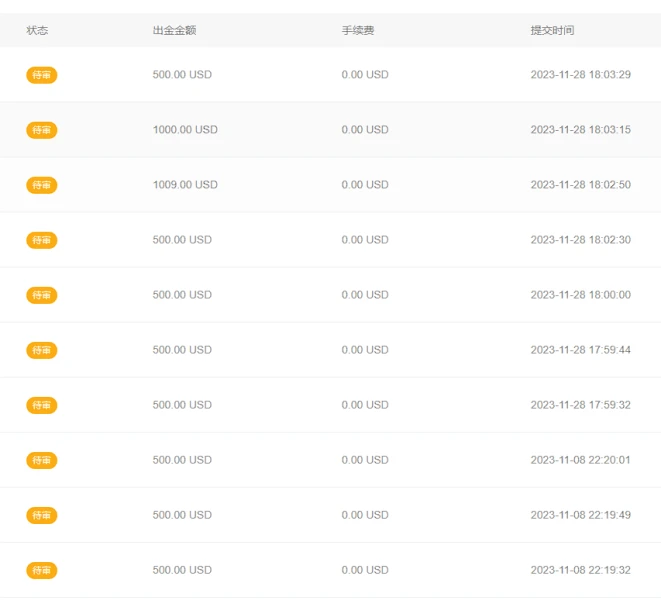Viewport: 661px width, 600px height.
Task: Select the 1009.00 USD amount cell
Action: click(x=185, y=185)
